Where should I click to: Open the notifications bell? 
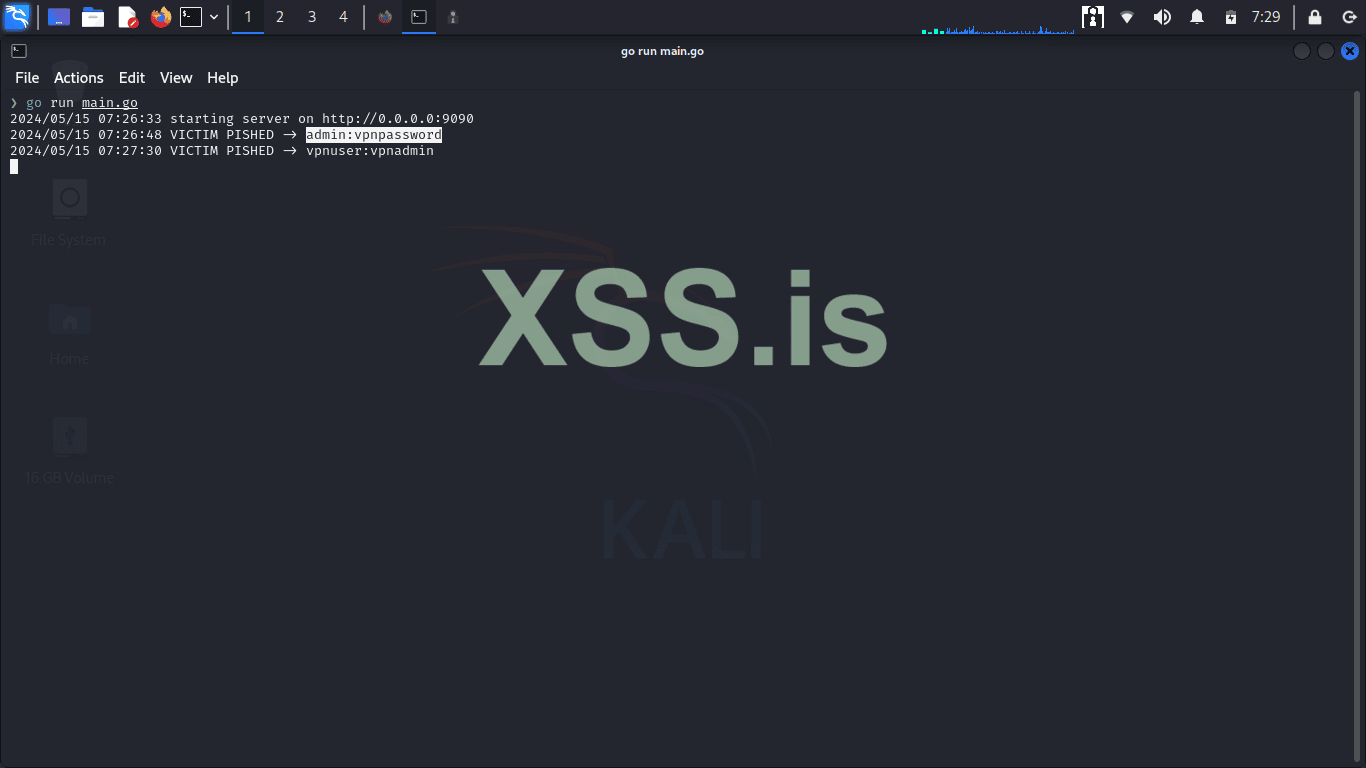(1197, 17)
